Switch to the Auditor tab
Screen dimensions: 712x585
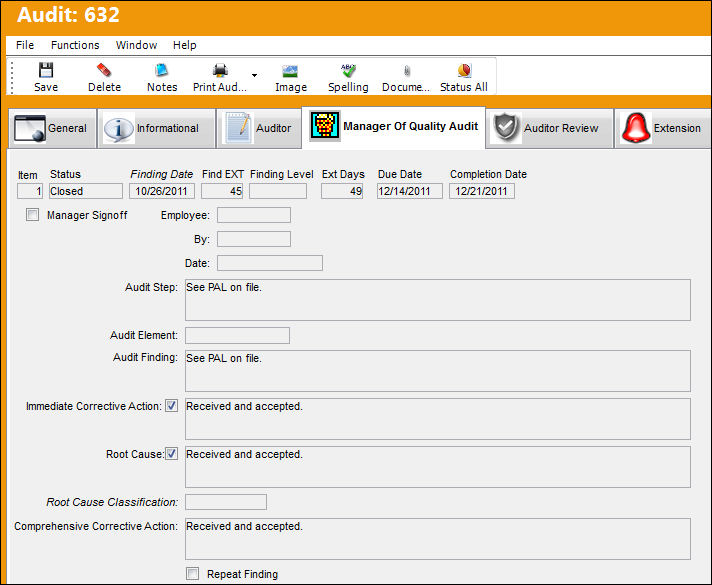pos(259,129)
